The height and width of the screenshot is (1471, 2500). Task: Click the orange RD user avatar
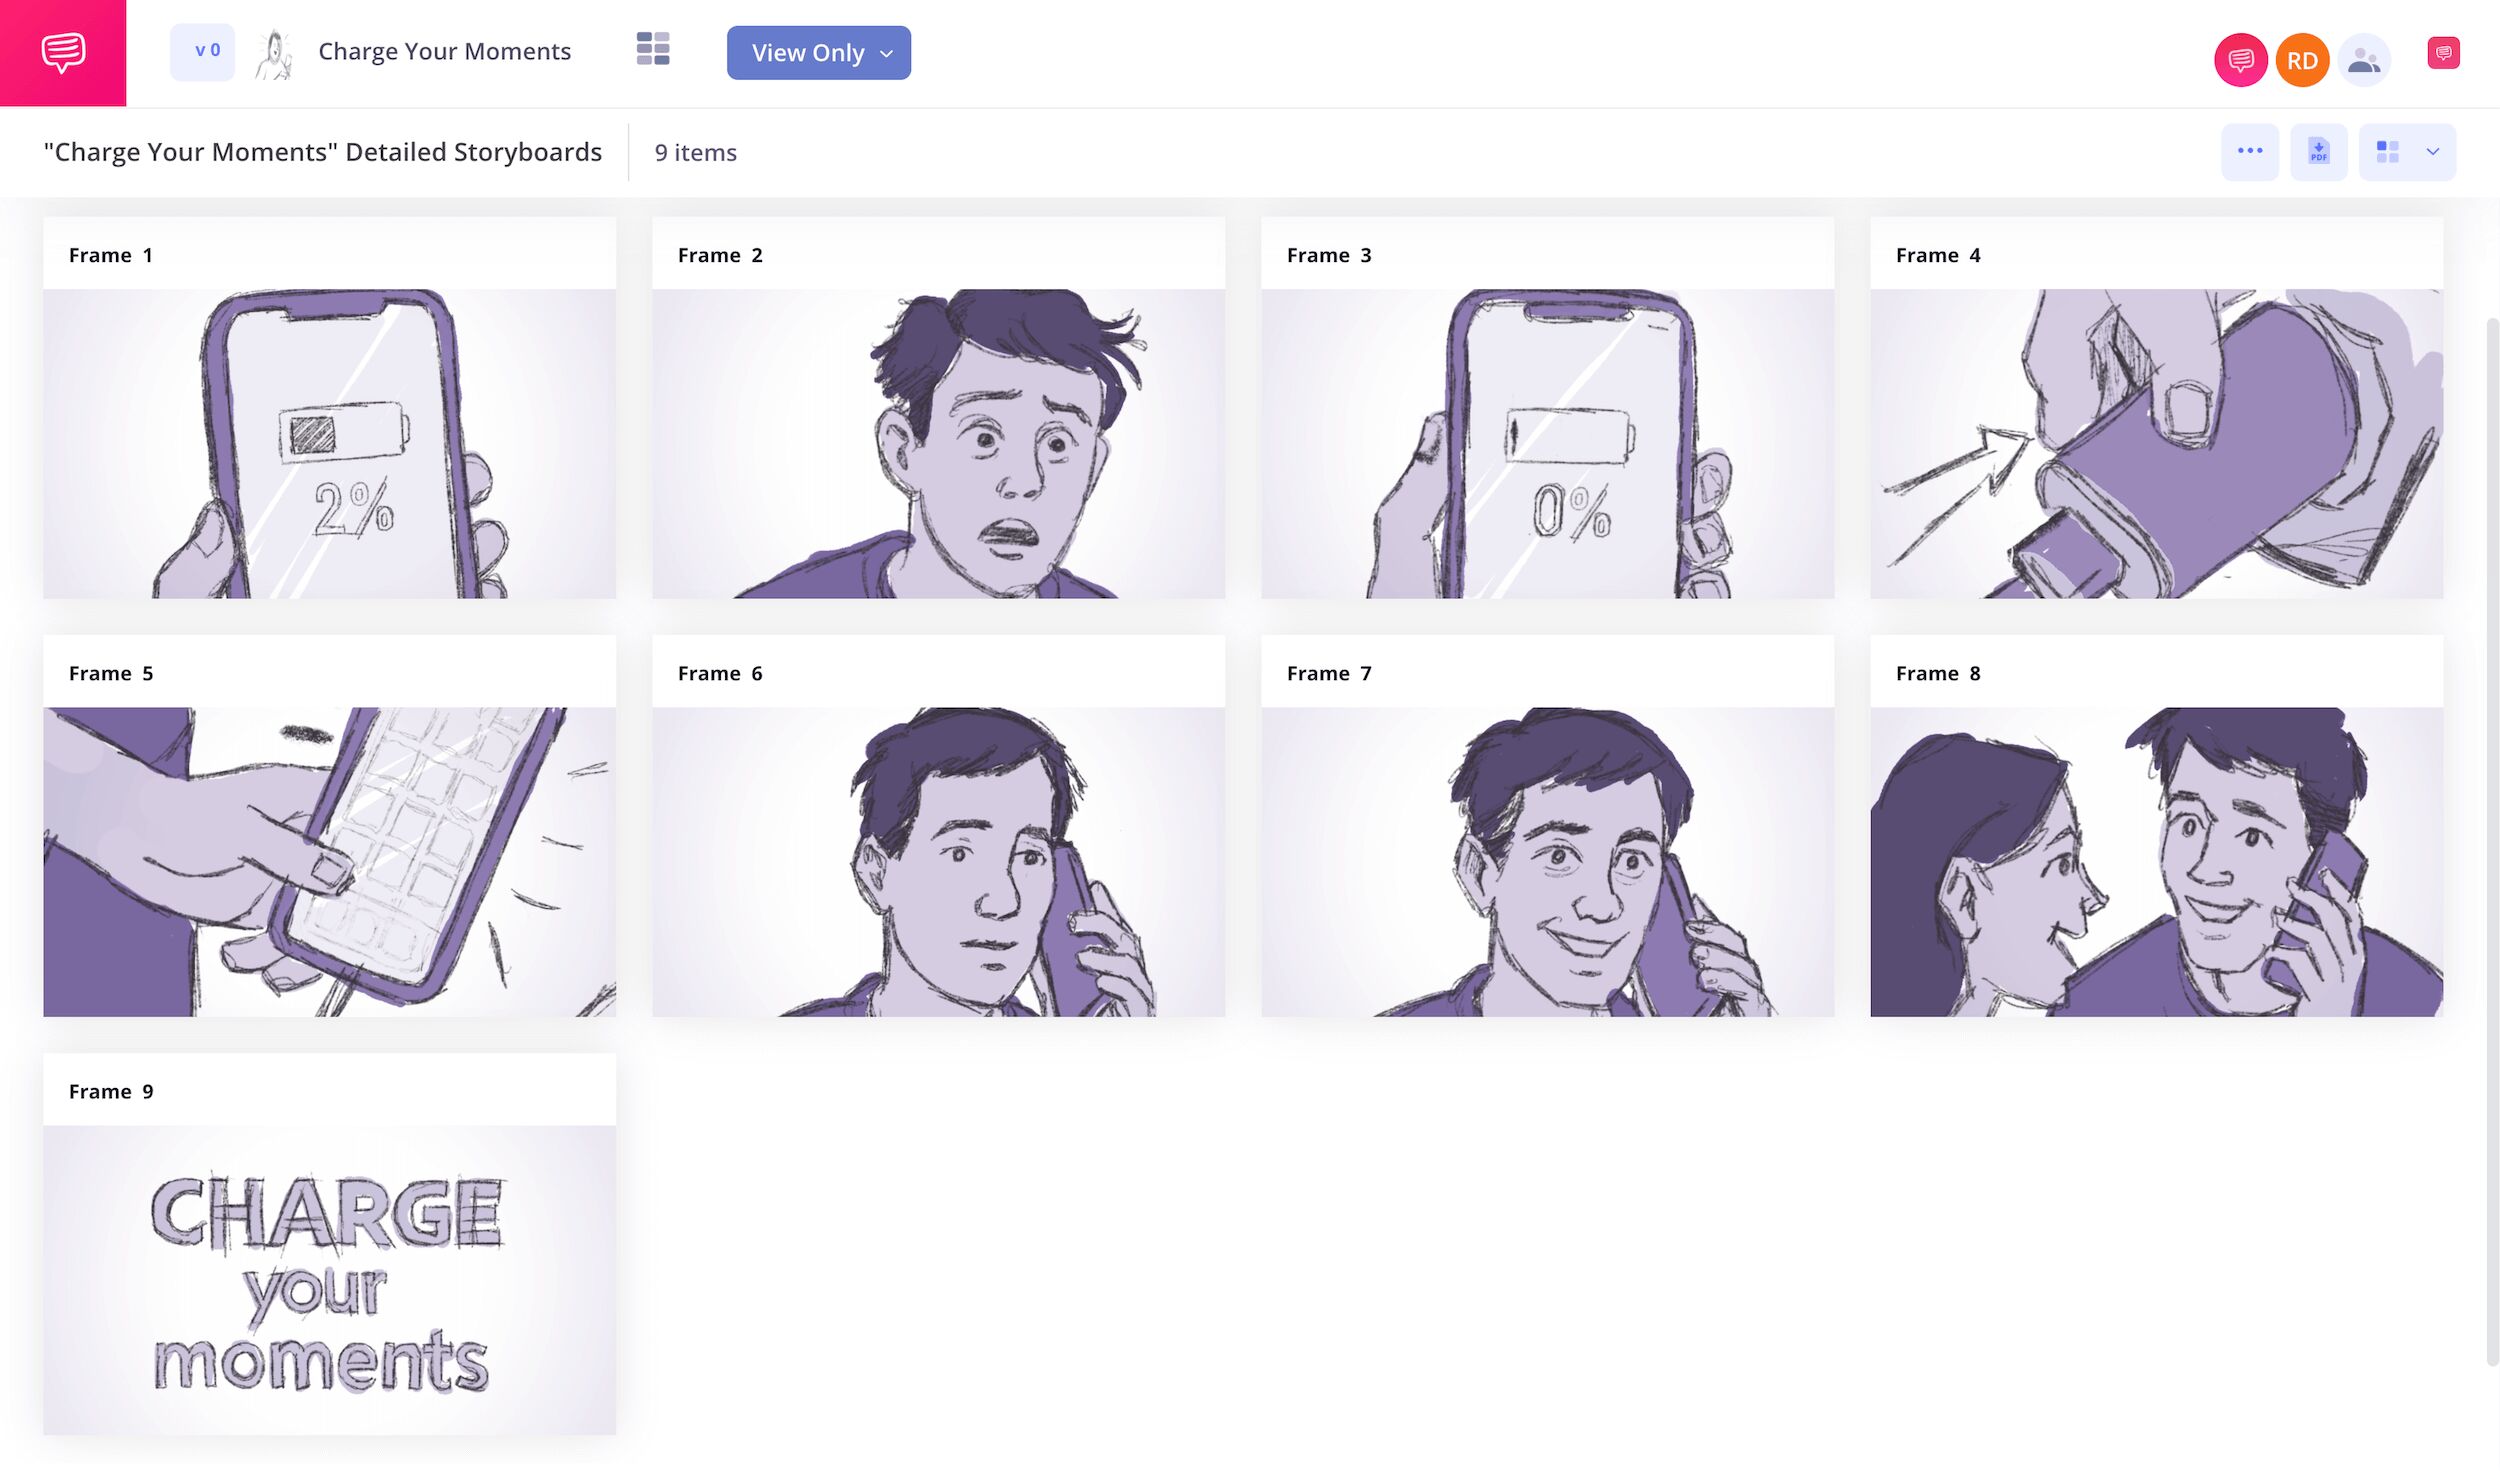coord(2301,61)
